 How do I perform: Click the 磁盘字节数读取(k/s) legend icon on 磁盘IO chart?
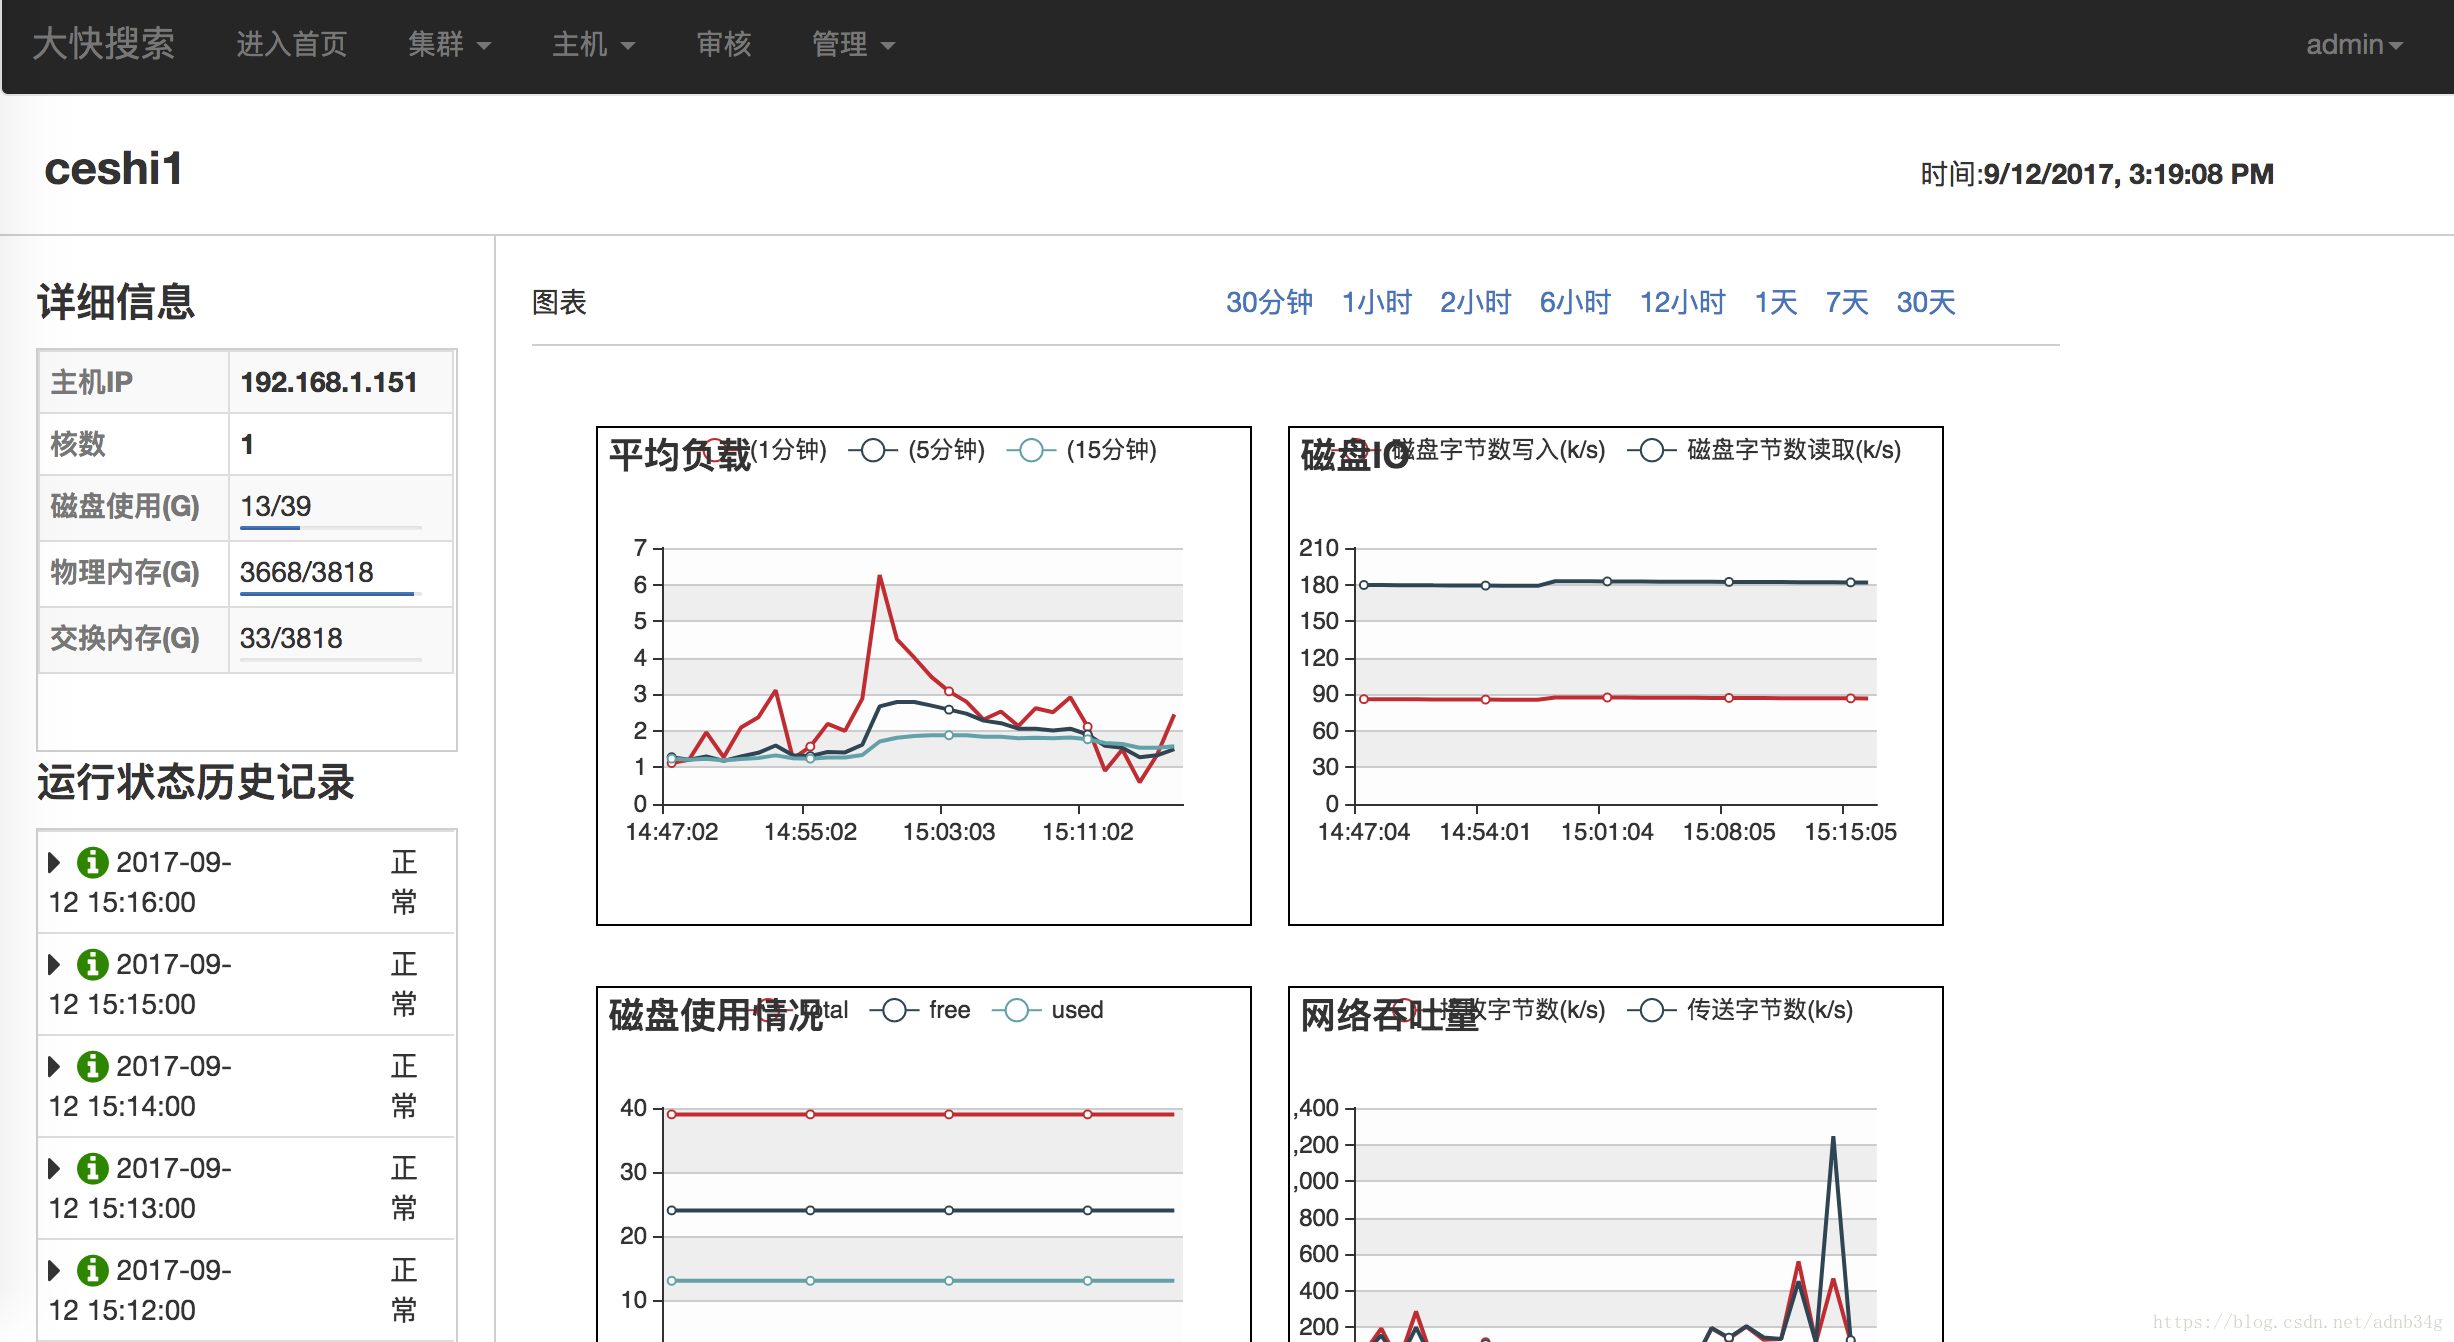click(1652, 450)
